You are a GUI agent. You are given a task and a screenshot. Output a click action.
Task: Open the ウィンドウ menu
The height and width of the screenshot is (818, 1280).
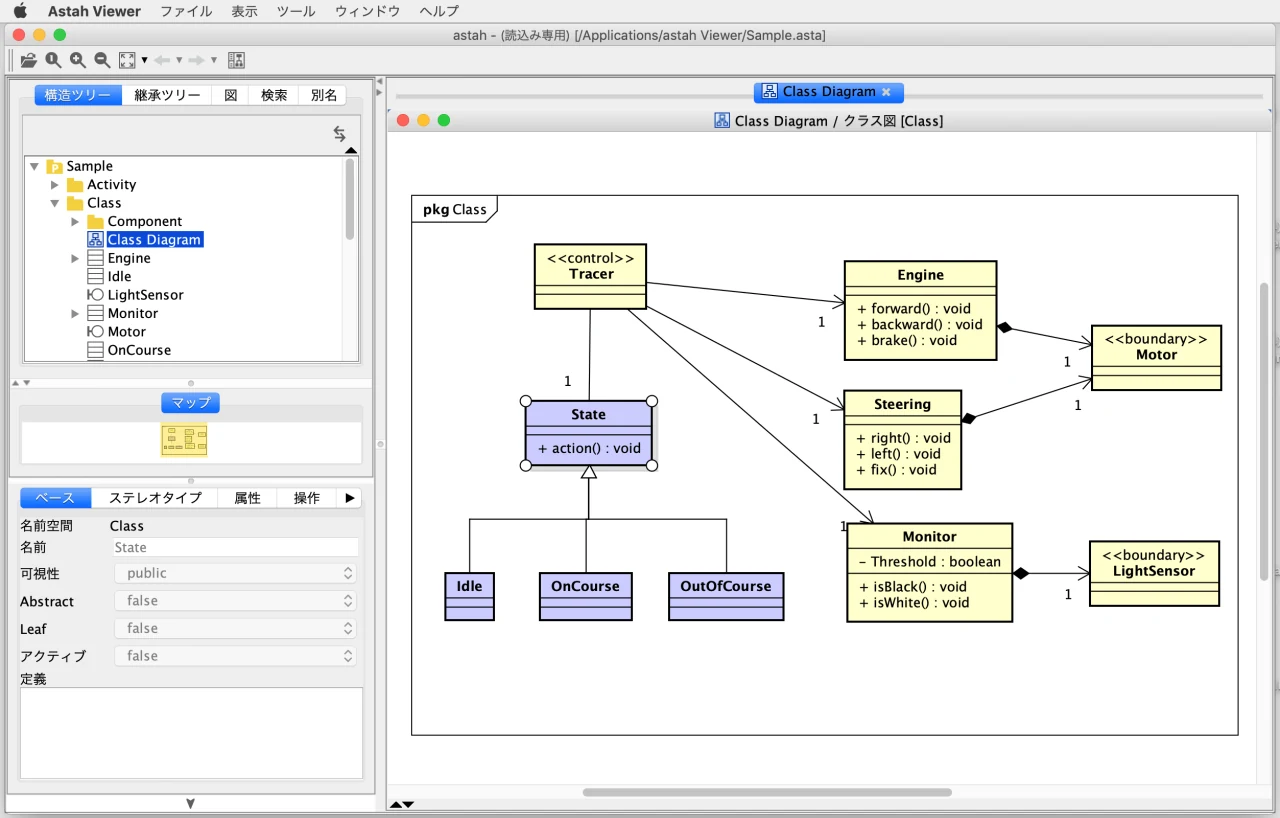pyautogui.click(x=367, y=11)
